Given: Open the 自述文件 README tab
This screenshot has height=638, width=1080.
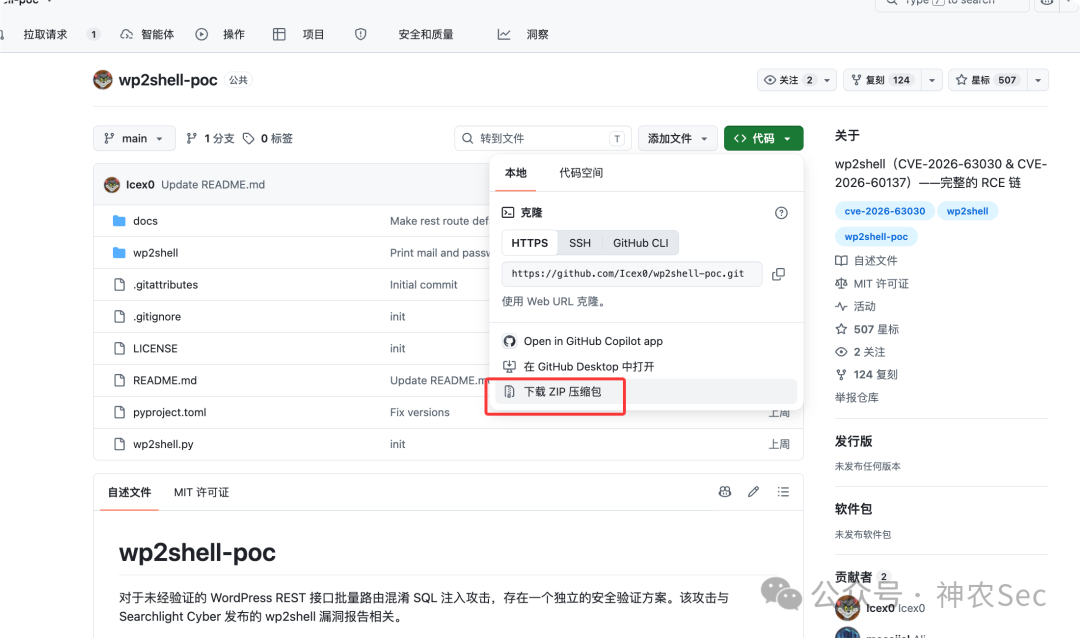Looking at the screenshot, I should coord(129,493).
